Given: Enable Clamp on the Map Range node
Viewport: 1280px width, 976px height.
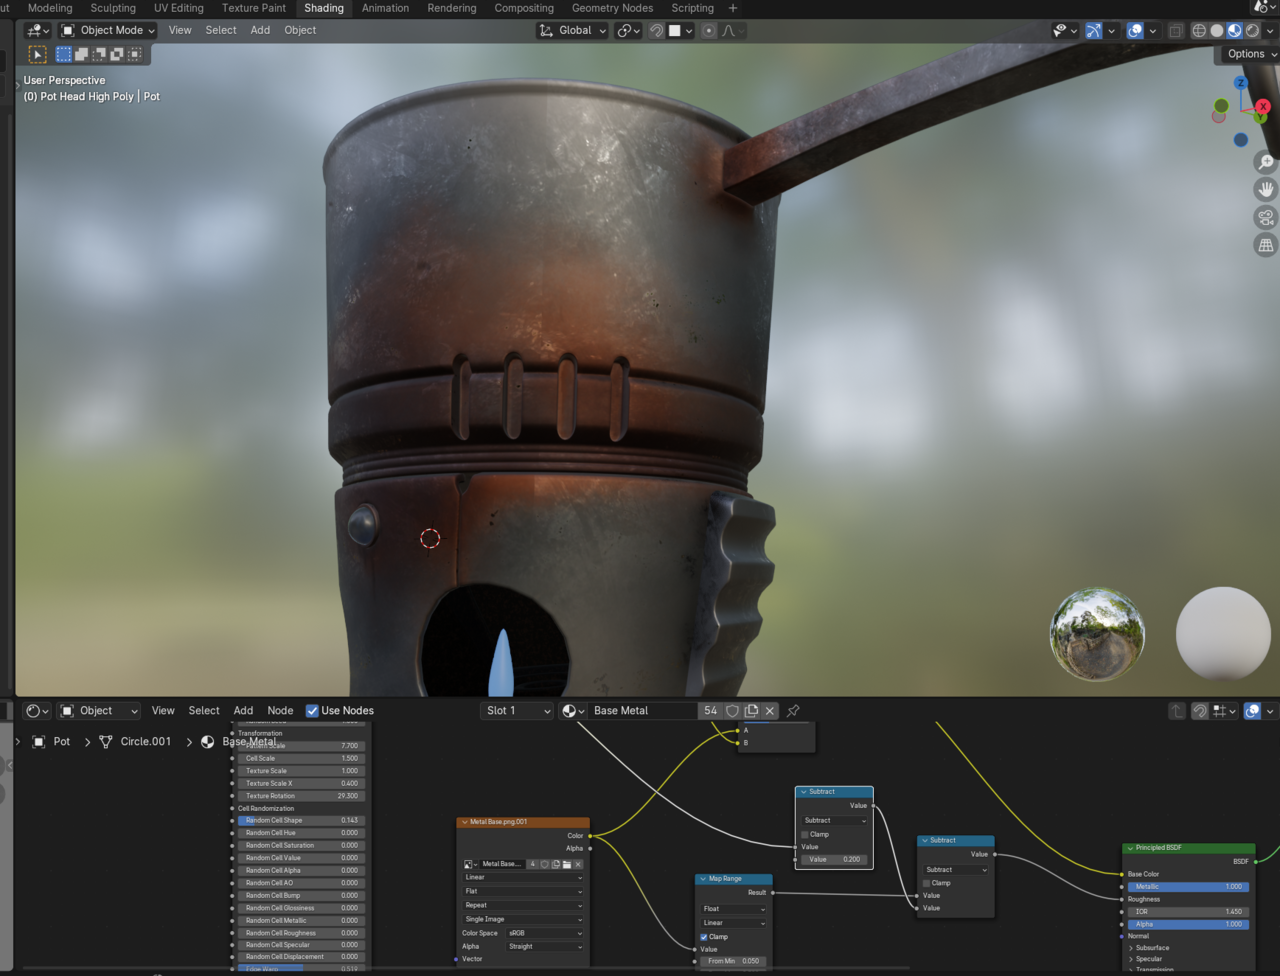Looking at the screenshot, I should point(705,938).
